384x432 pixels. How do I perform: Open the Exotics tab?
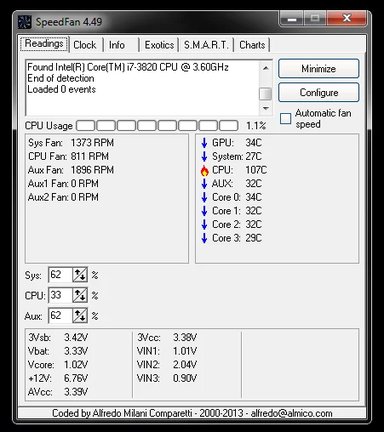pos(159,45)
